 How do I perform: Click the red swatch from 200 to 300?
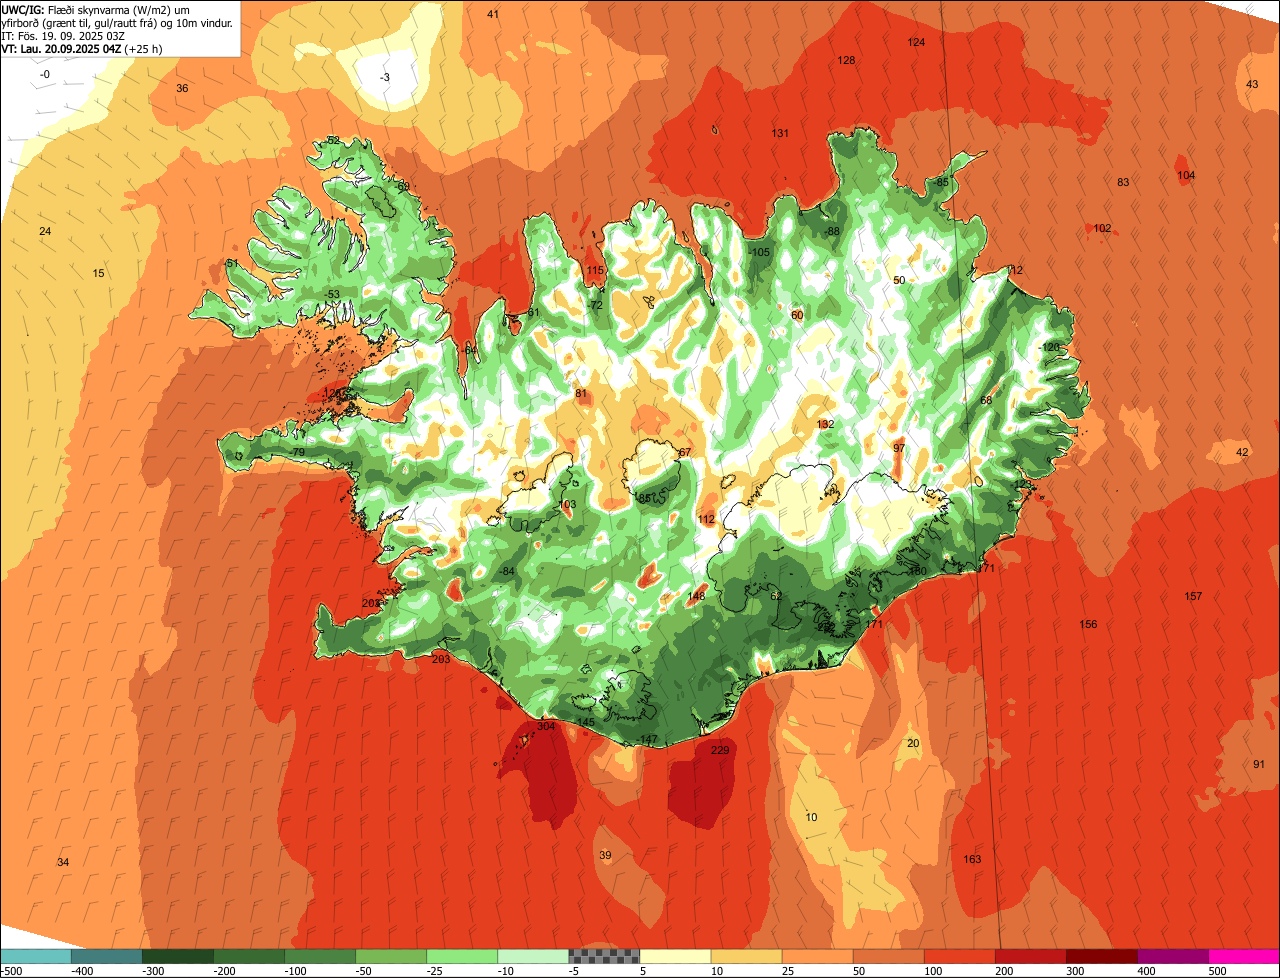pyautogui.click(x=1030, y=956)
